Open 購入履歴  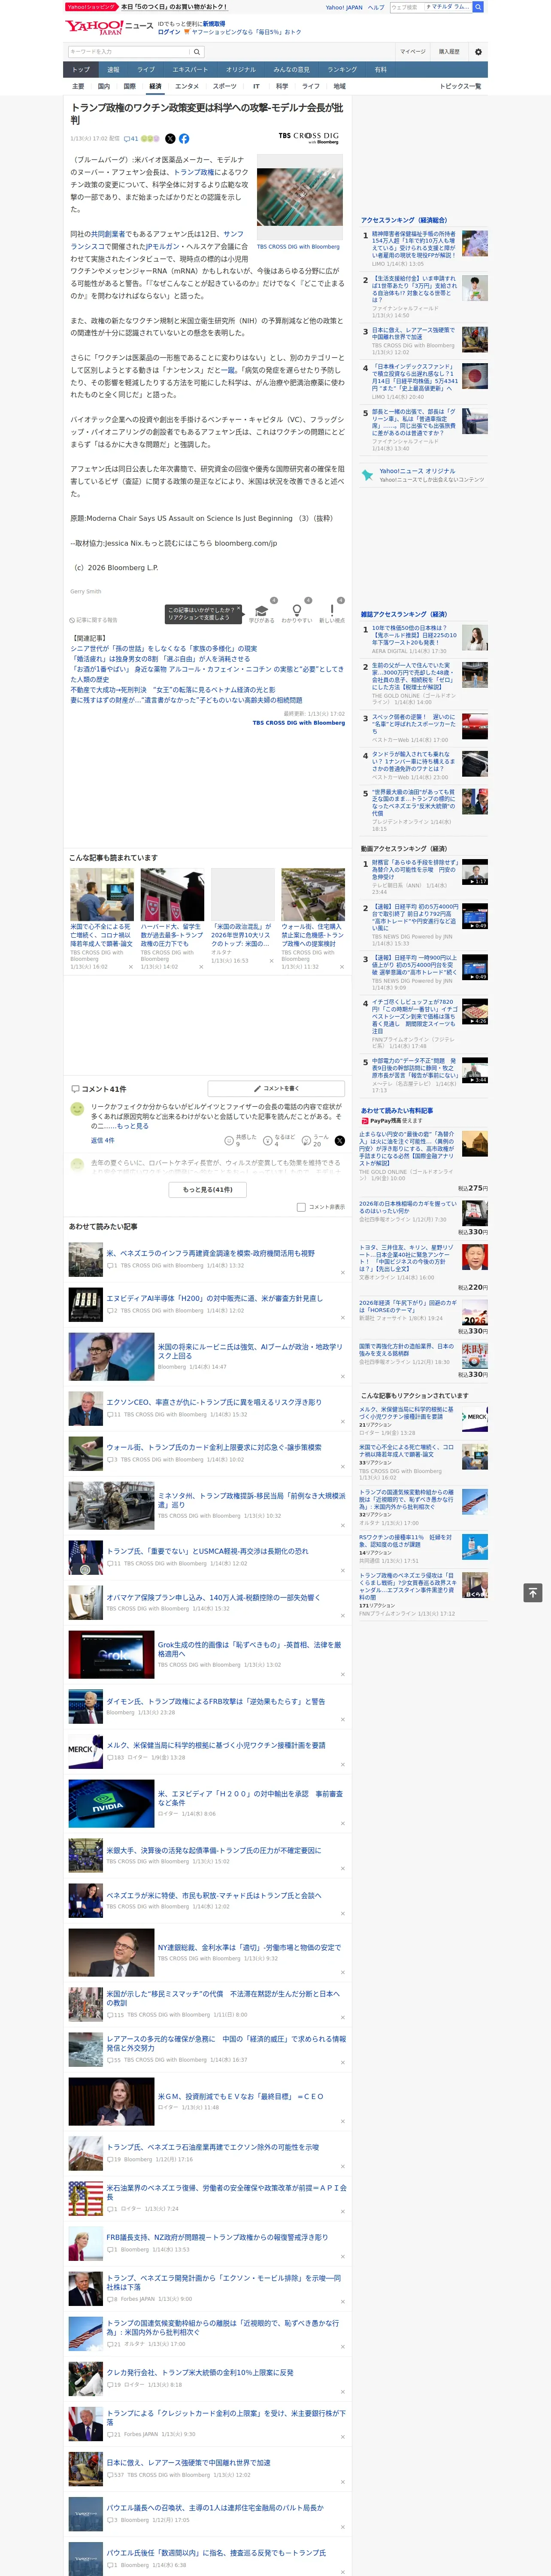(449, 52)
